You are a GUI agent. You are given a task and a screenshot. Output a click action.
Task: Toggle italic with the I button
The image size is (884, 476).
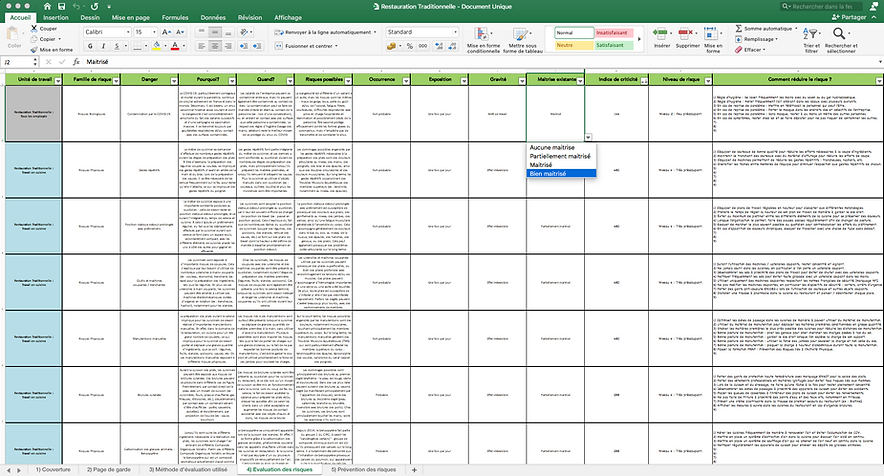[103, 46]
